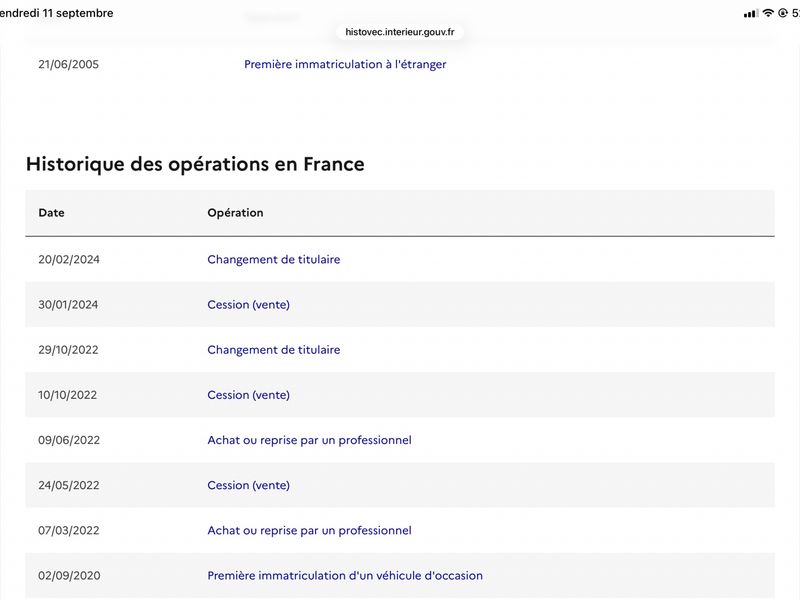
Task: Open 'Achat ou reprise par un professionnel' 09/06/2022
Action: click(309, 440)
